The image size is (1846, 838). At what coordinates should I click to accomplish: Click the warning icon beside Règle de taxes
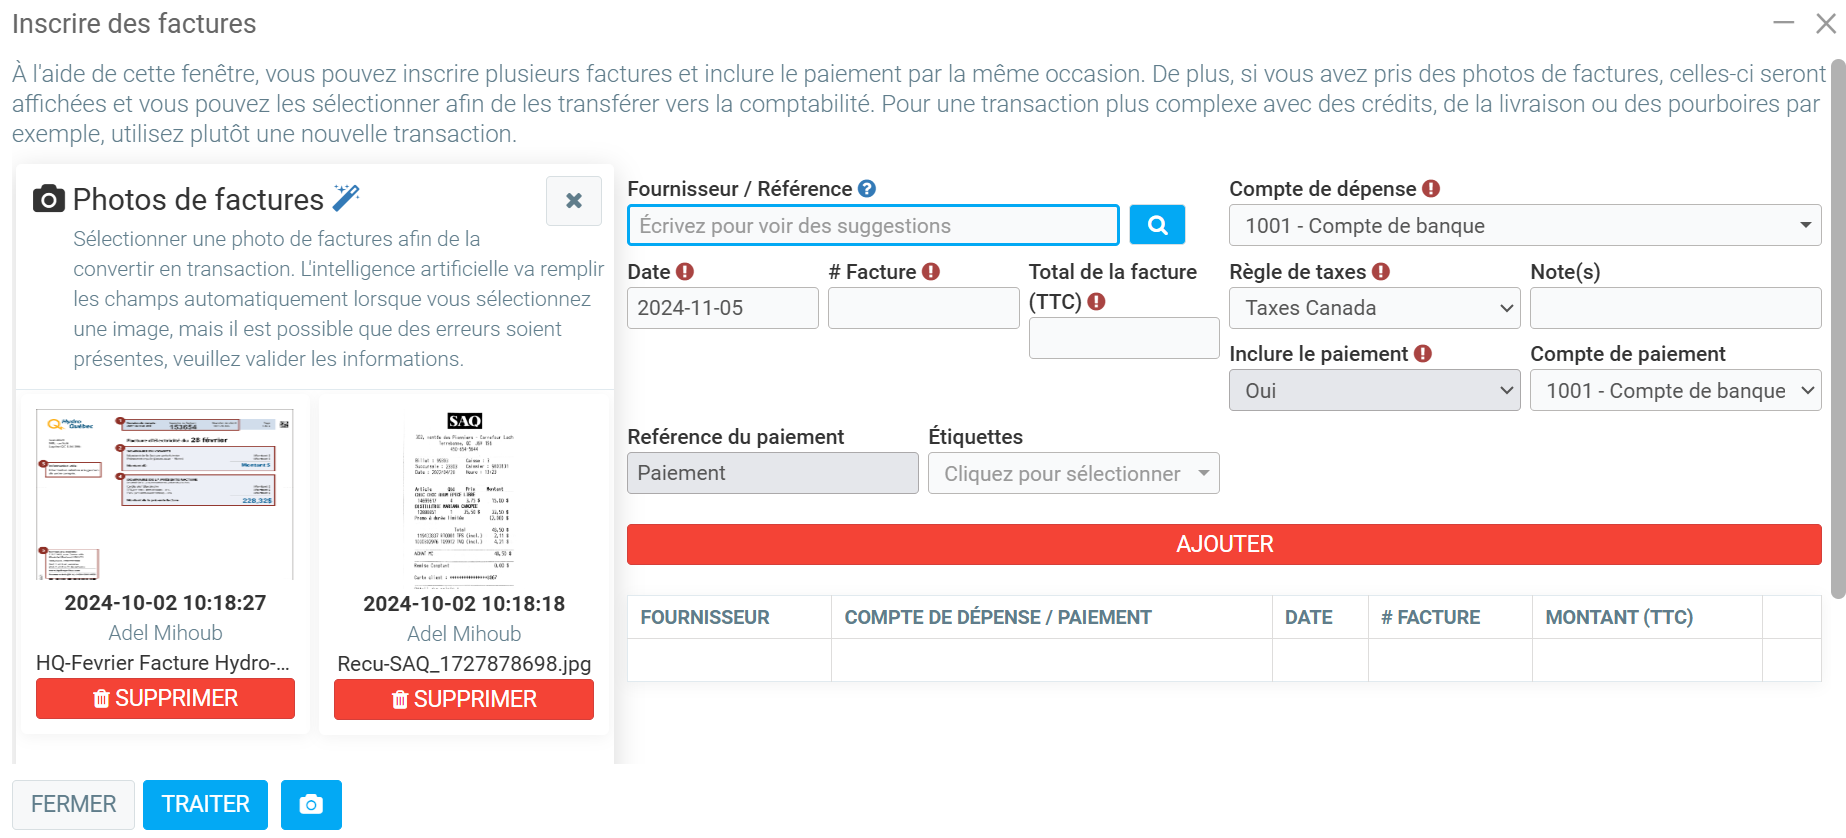tap(1381, 272)
